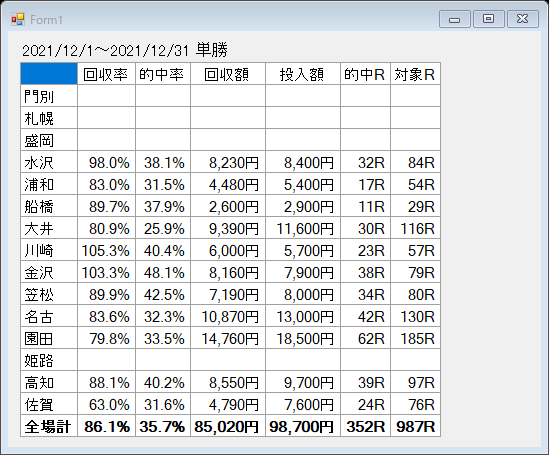
Task: Click the 42.5% cell for 笠松
Action: pyautogui.click(x=163, y=294)
